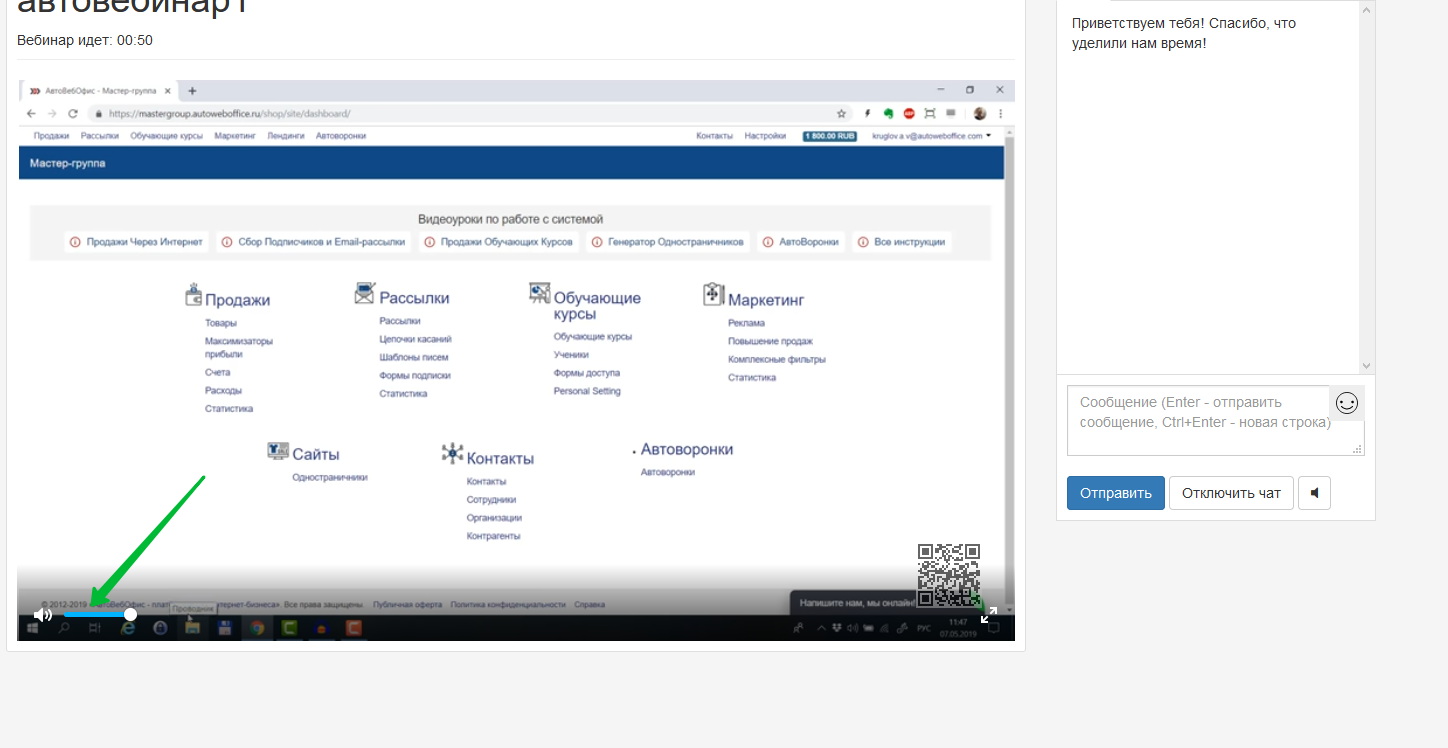Click the 1 800.00 RUB balance badge
The image size is (1448, 748).
(x=830, y=136)
